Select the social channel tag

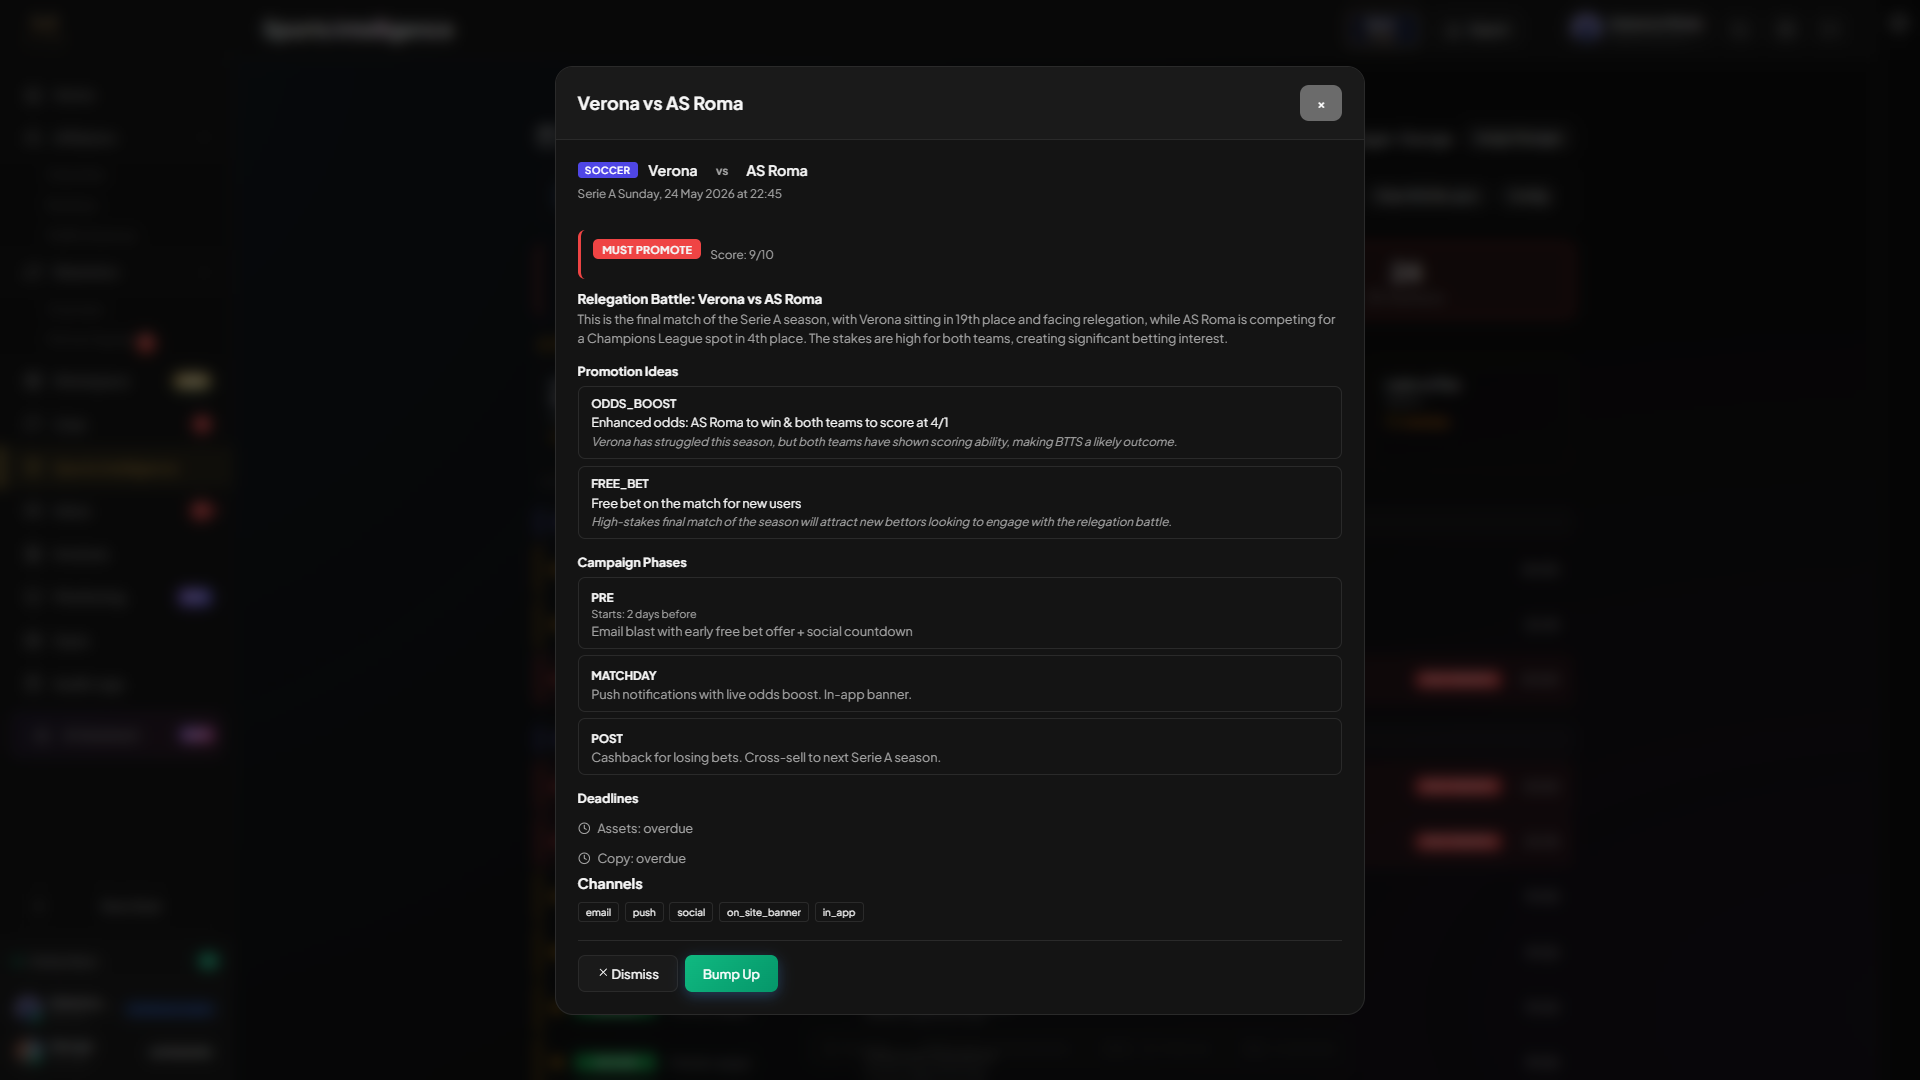pyautogui.click(x=691, y=912)
